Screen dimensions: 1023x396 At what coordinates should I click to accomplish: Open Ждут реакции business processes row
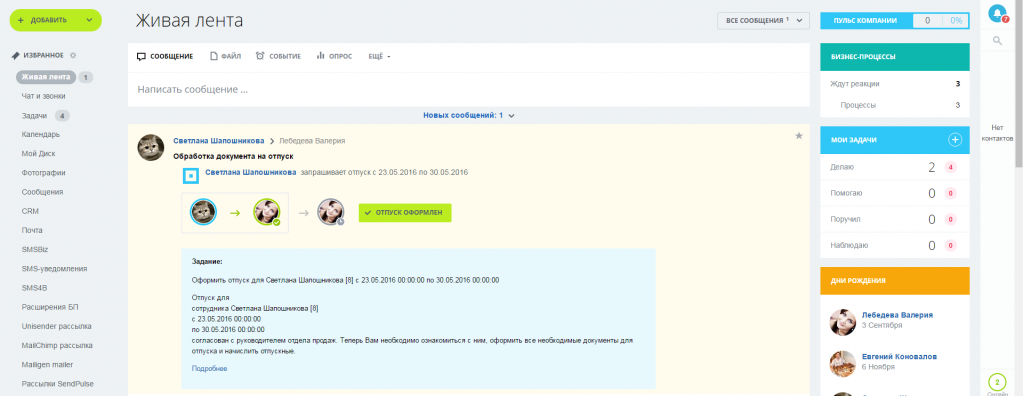(x=894, y=84)
